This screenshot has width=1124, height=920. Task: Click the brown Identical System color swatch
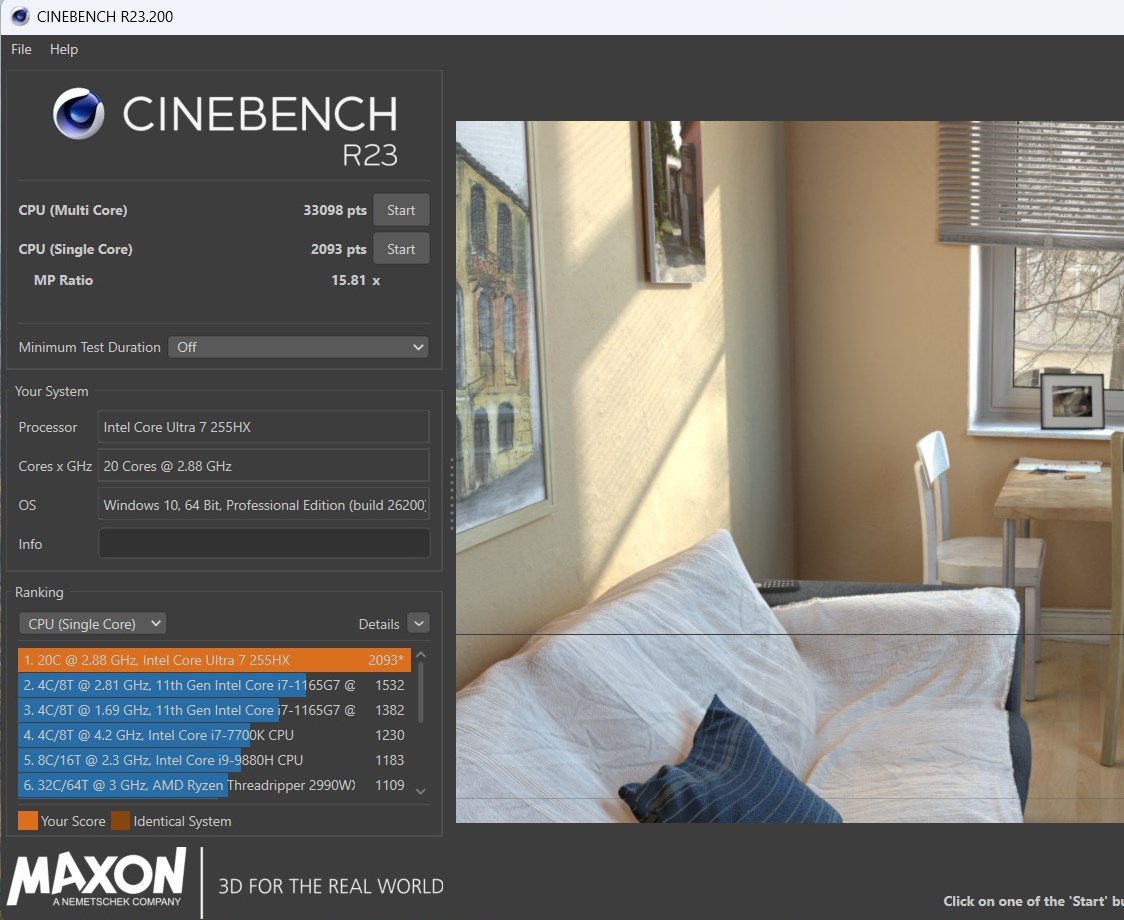(120, 821)
